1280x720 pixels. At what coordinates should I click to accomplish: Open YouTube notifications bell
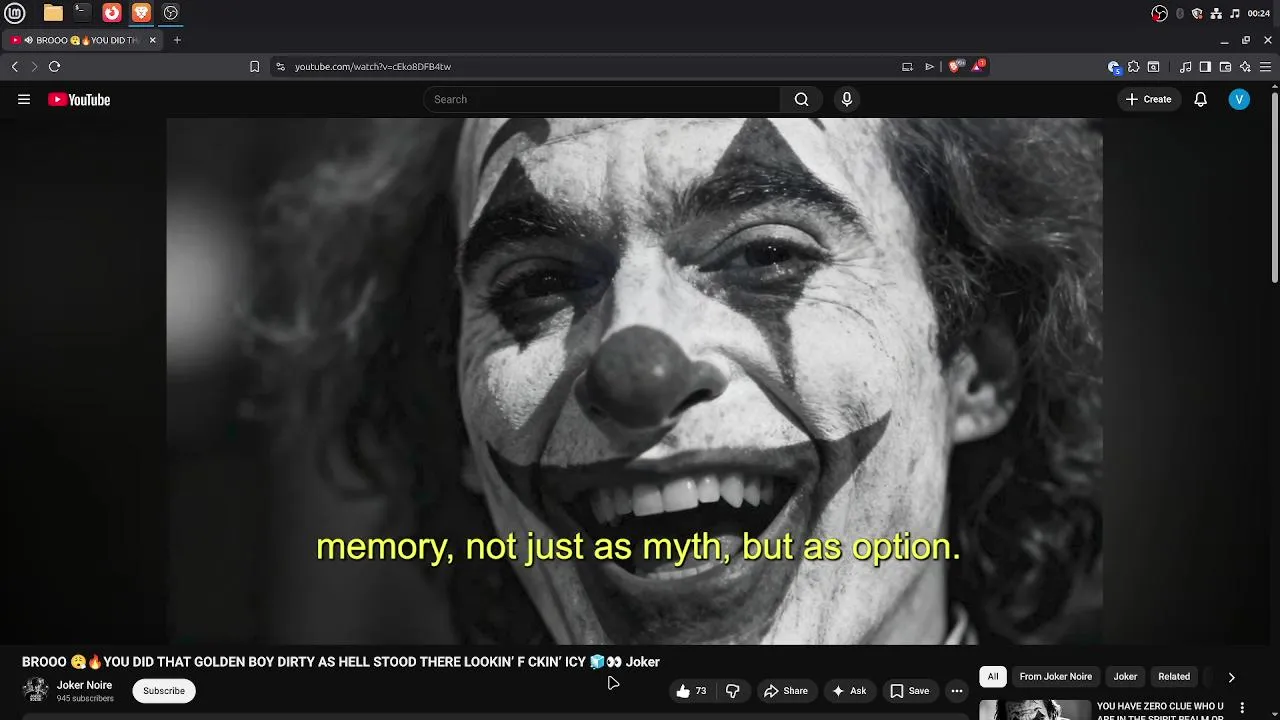1201,99
